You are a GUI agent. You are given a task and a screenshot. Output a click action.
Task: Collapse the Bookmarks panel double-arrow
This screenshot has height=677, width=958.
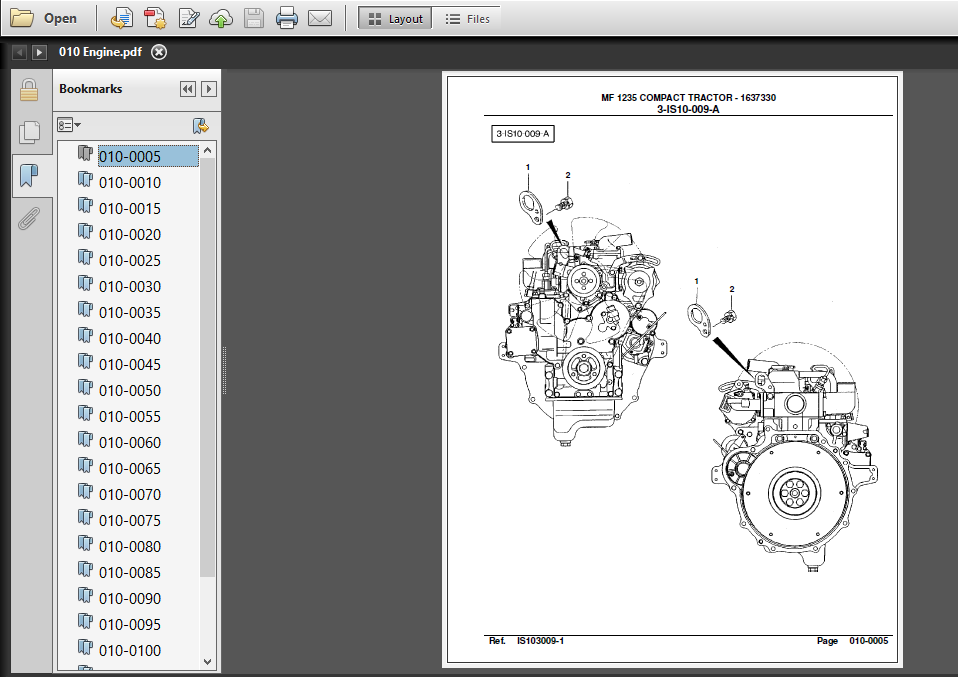point(188,89)
